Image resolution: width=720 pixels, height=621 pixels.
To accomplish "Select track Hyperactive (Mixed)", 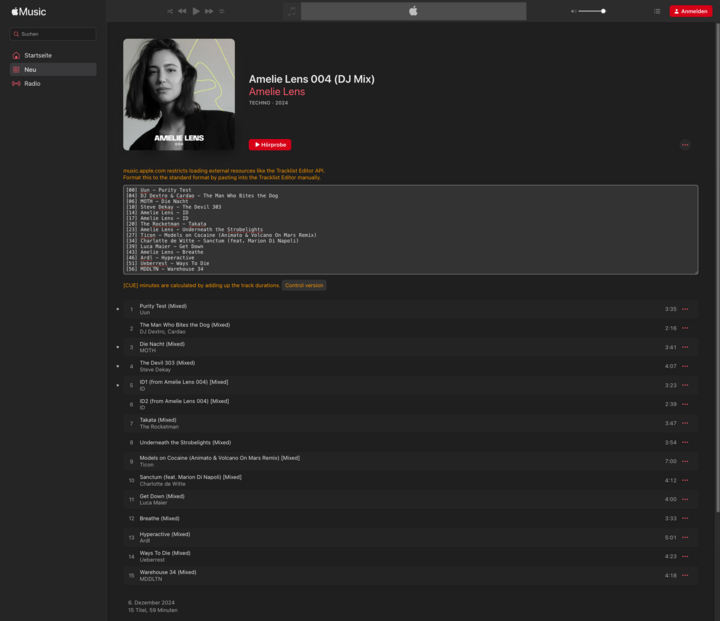I will [x=411, y=537].
